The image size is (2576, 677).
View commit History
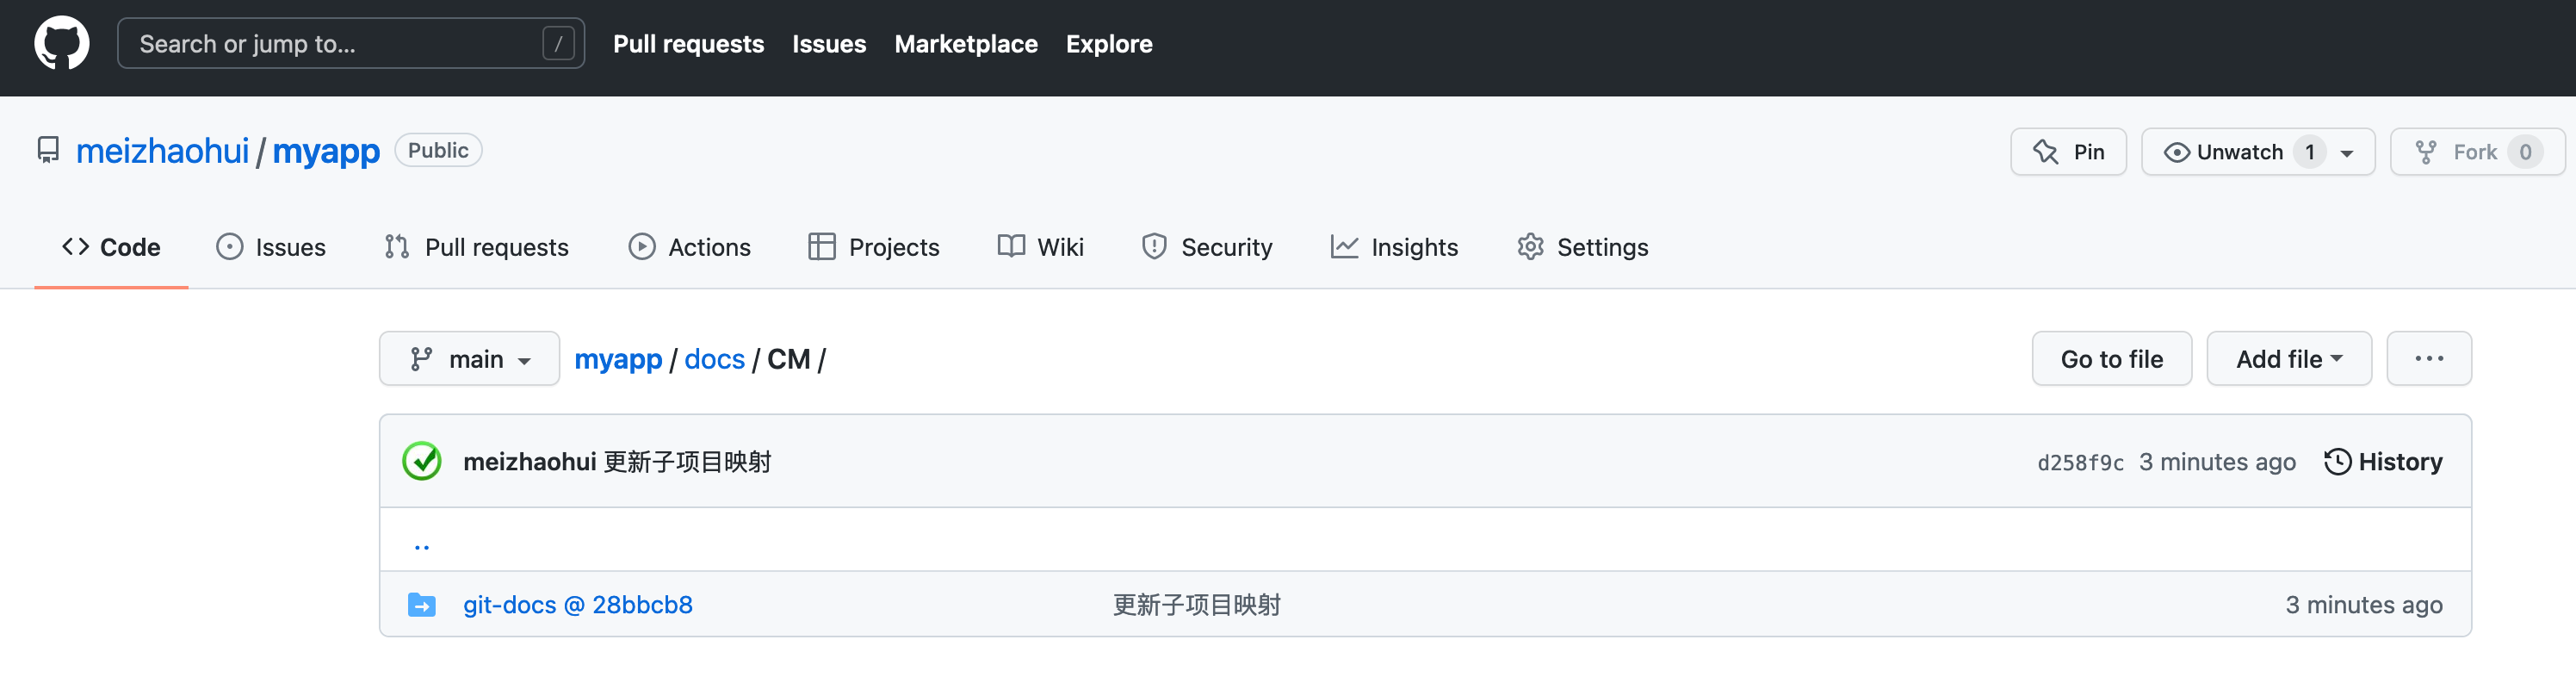[2383, 461]
